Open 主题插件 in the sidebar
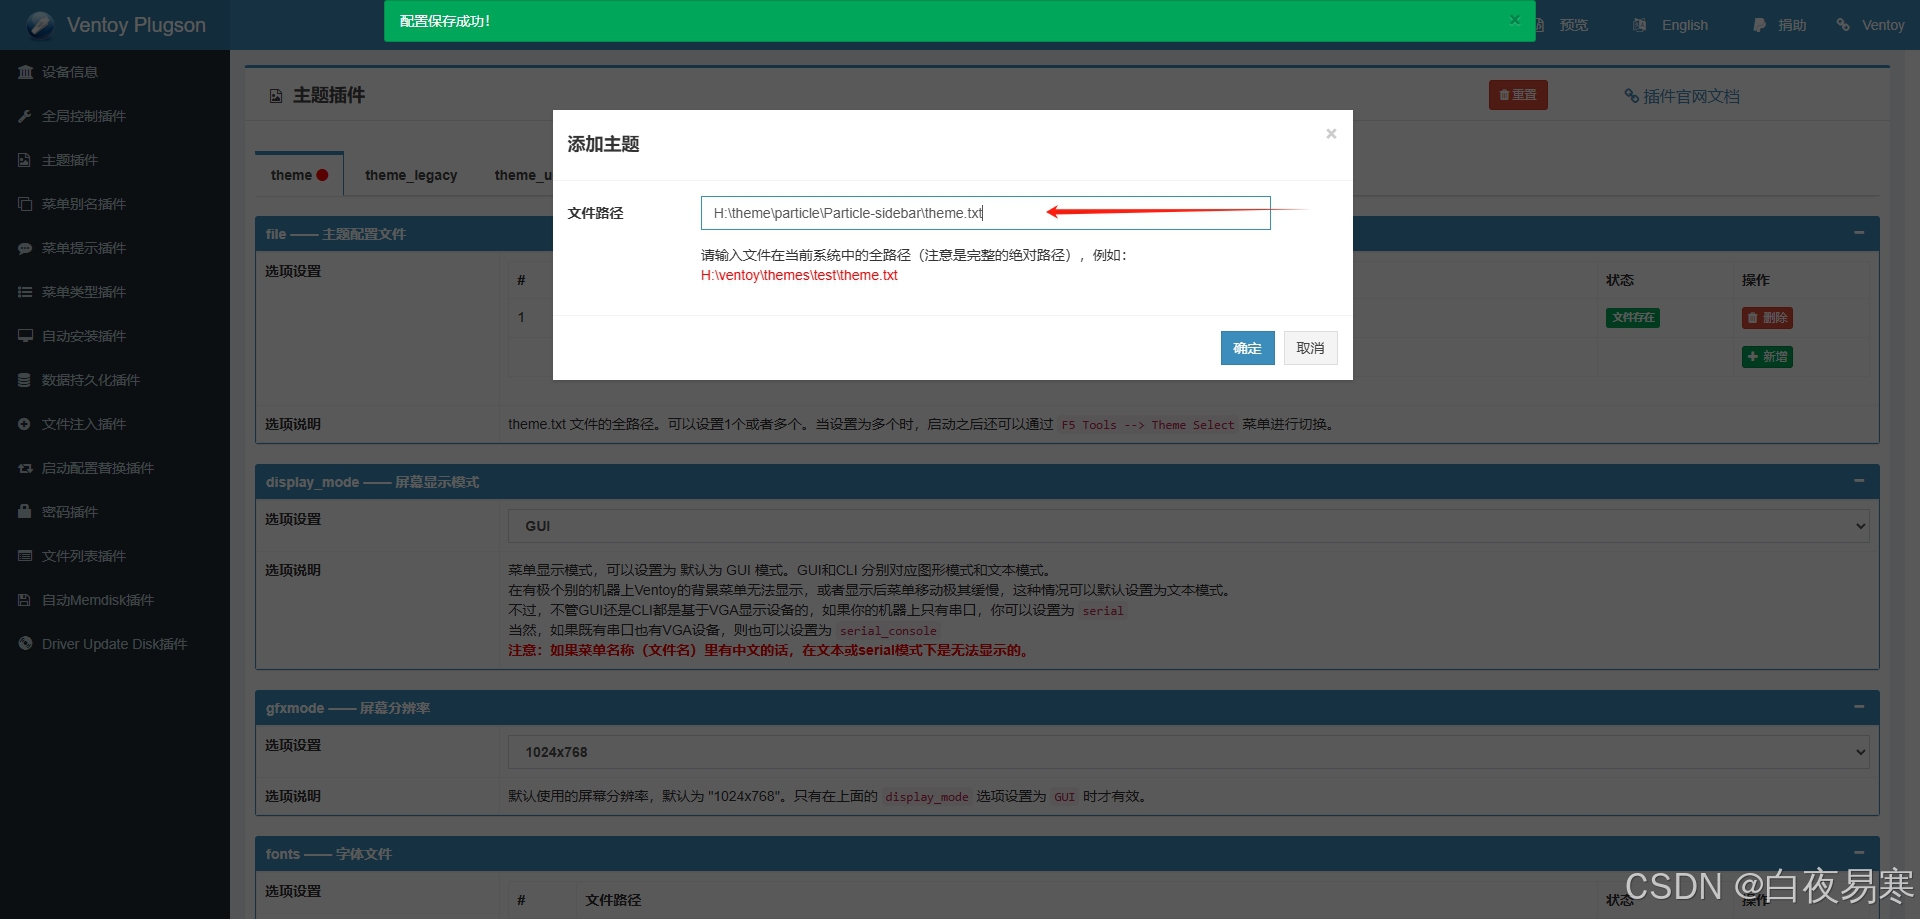Viewport: 1920px width, 919px height. point(70,160)
